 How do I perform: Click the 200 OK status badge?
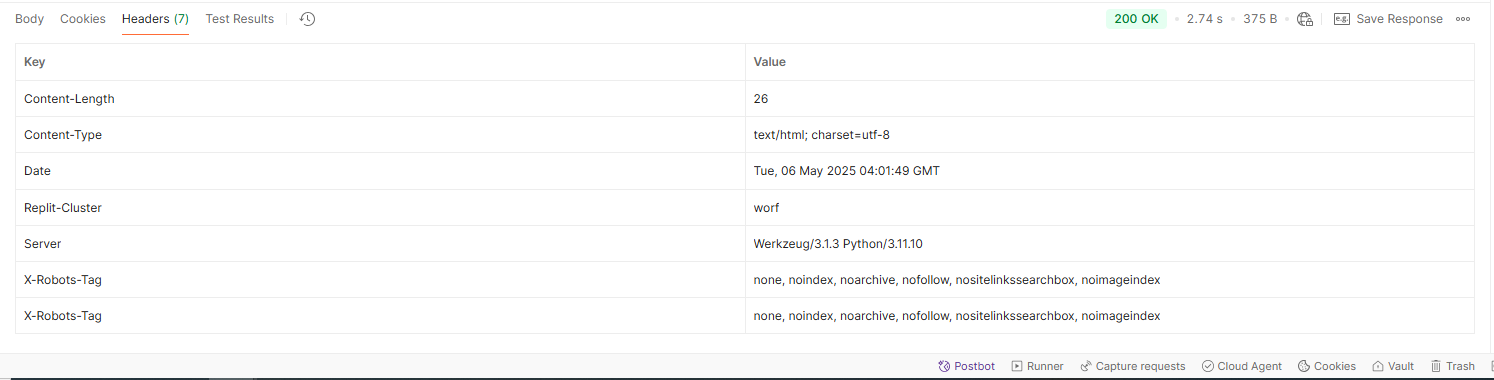[x=1136, y=19]
